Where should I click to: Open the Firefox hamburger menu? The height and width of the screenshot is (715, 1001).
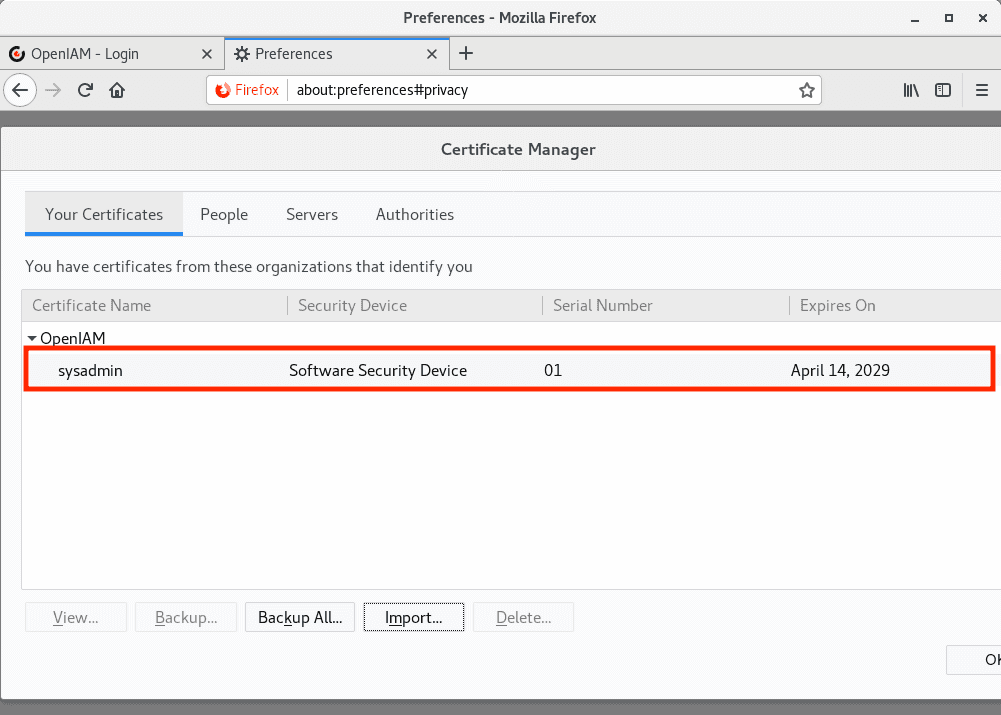coord(982,90)
